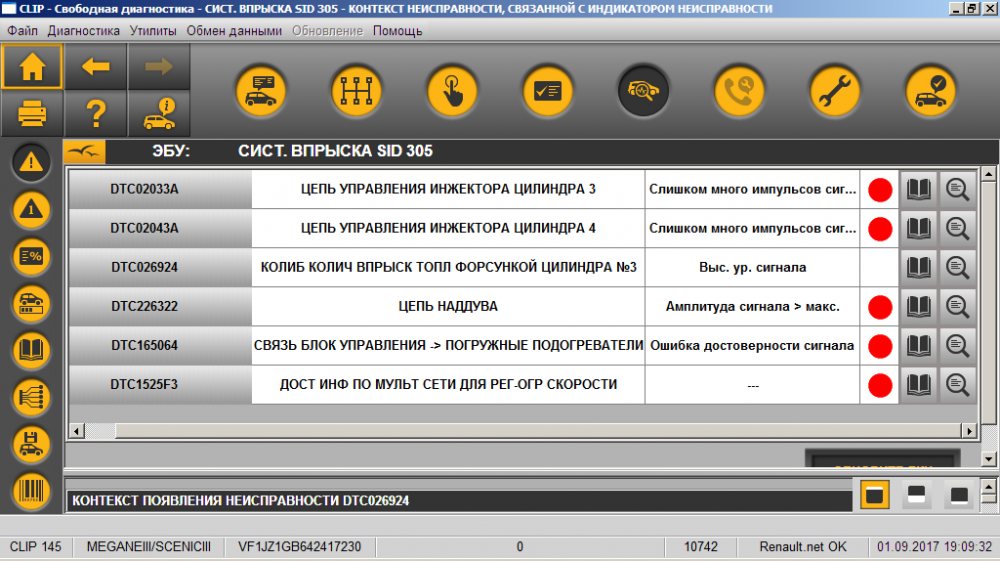Collapse the ЭБУ header with the bird icon
Screen dimensions: 1000x561
(84, 152)
